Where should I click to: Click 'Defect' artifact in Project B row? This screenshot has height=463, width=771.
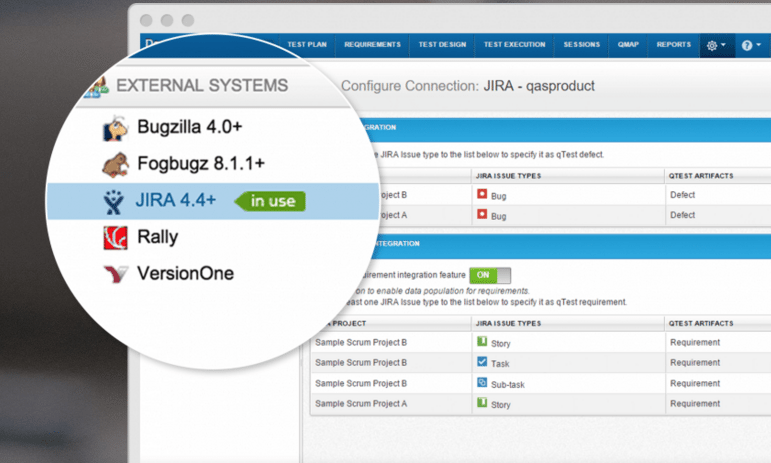[x=682, y=195]
